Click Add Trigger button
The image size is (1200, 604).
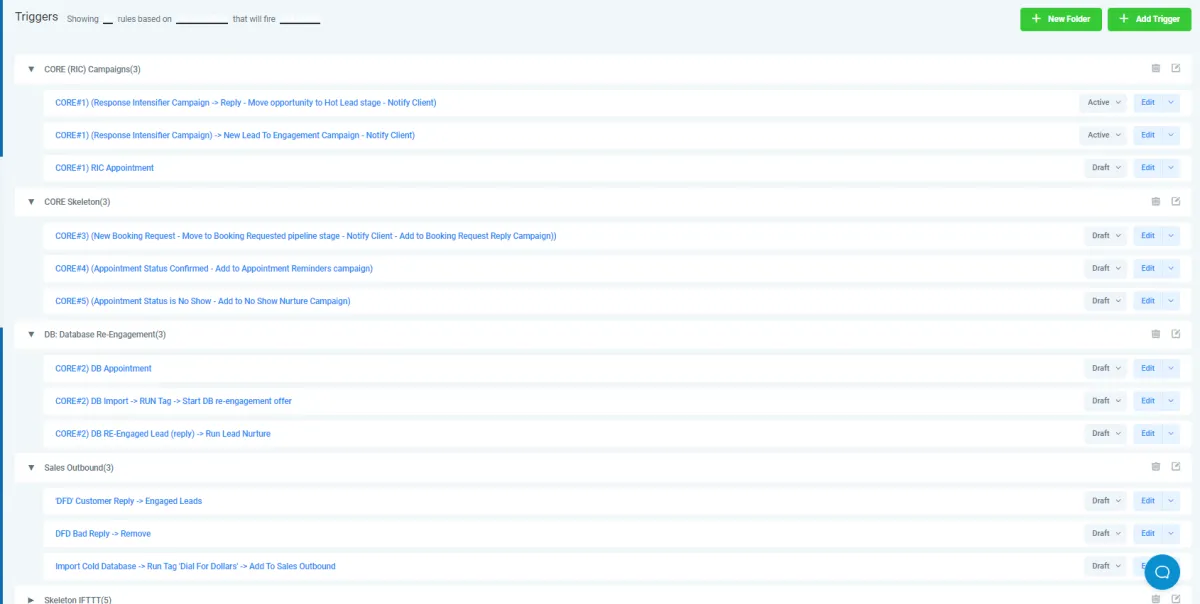[x=1149, y=19]
